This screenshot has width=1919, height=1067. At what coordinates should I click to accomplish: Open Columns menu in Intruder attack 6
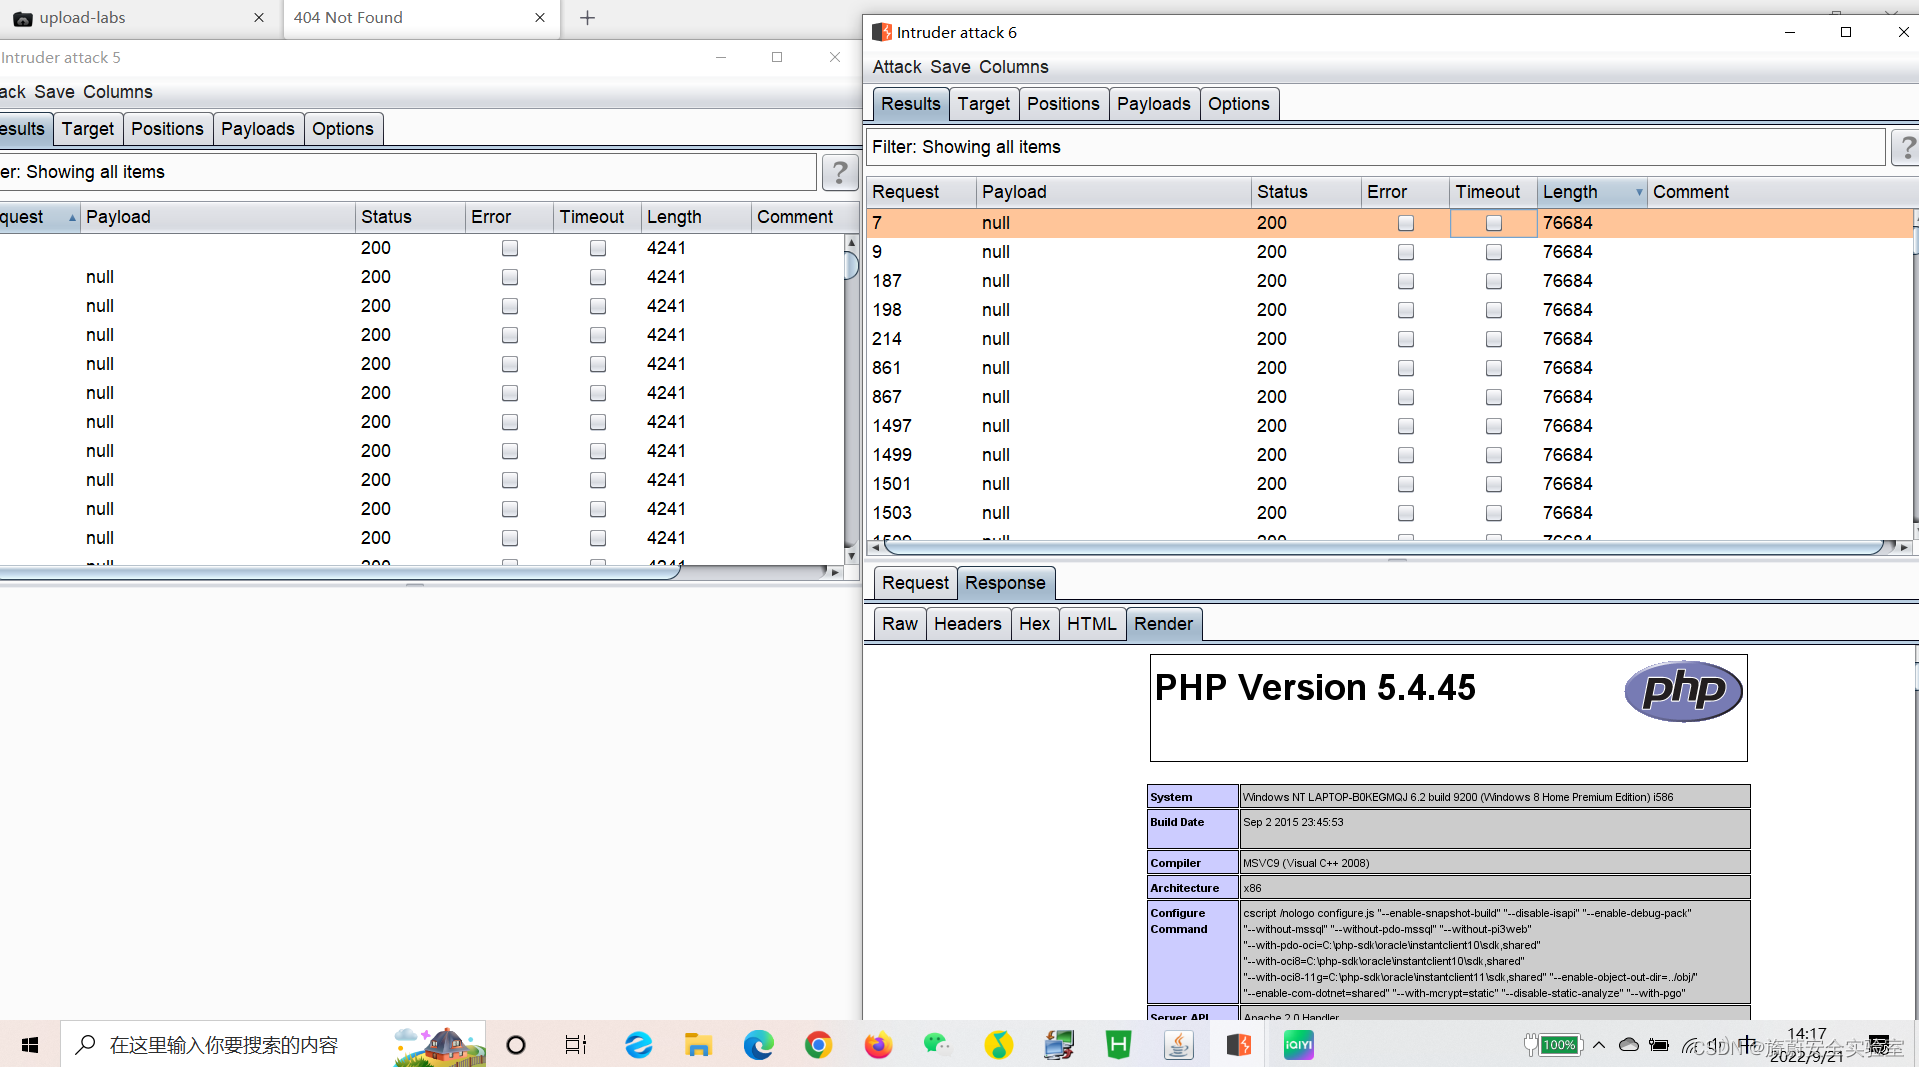1014,67
